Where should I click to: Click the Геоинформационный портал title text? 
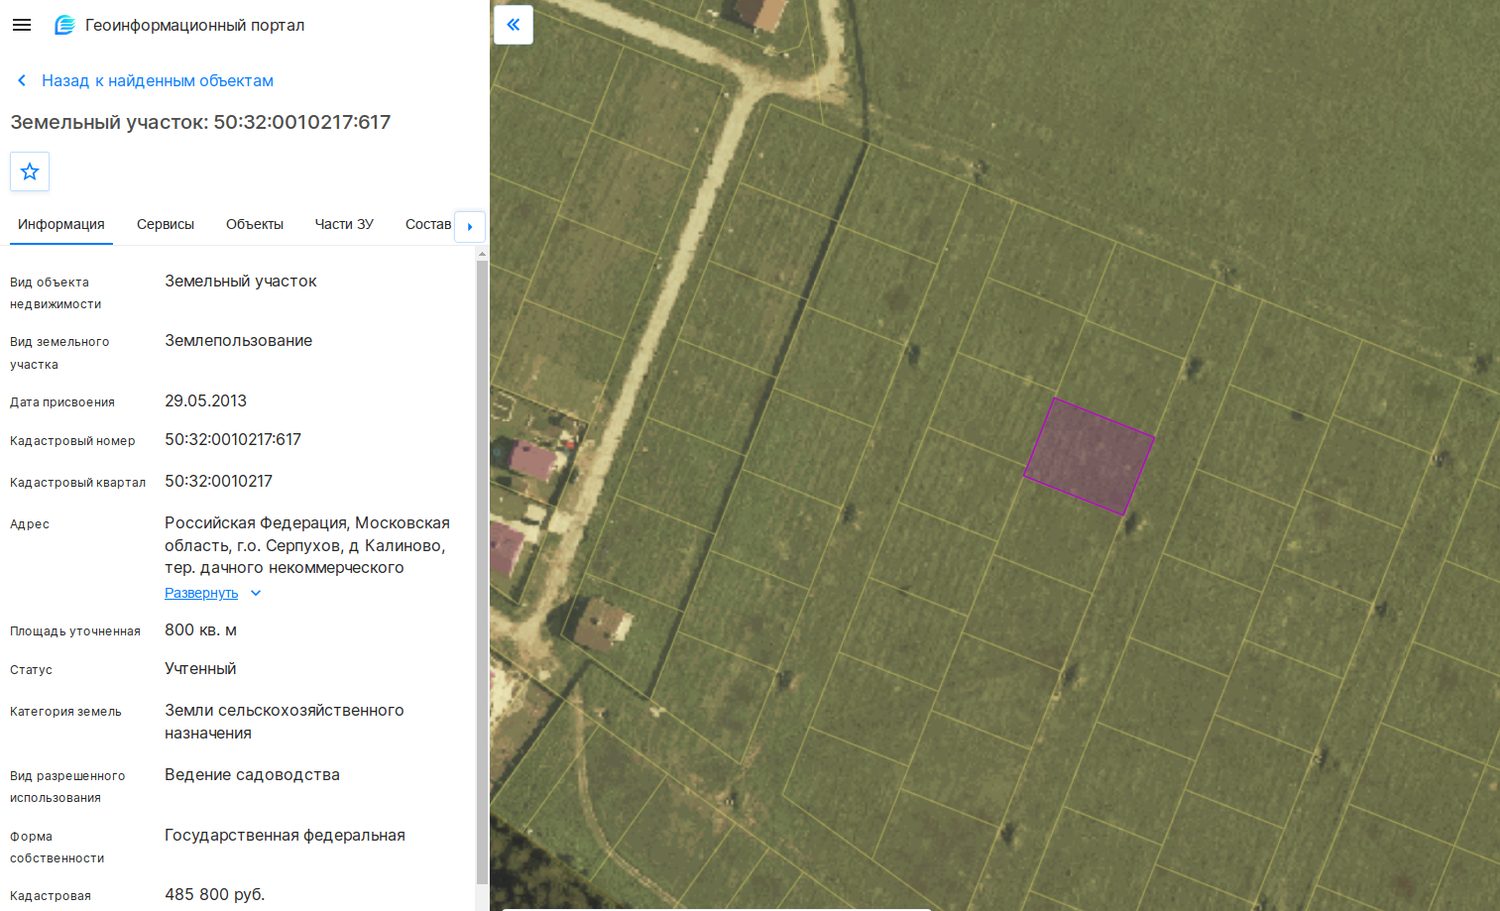(195, 25)
